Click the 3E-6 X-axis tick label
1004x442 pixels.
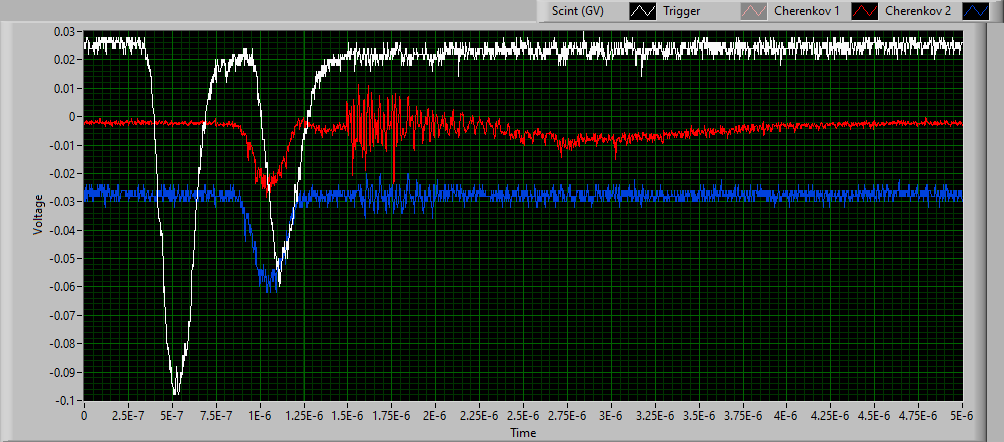[611, 415]
